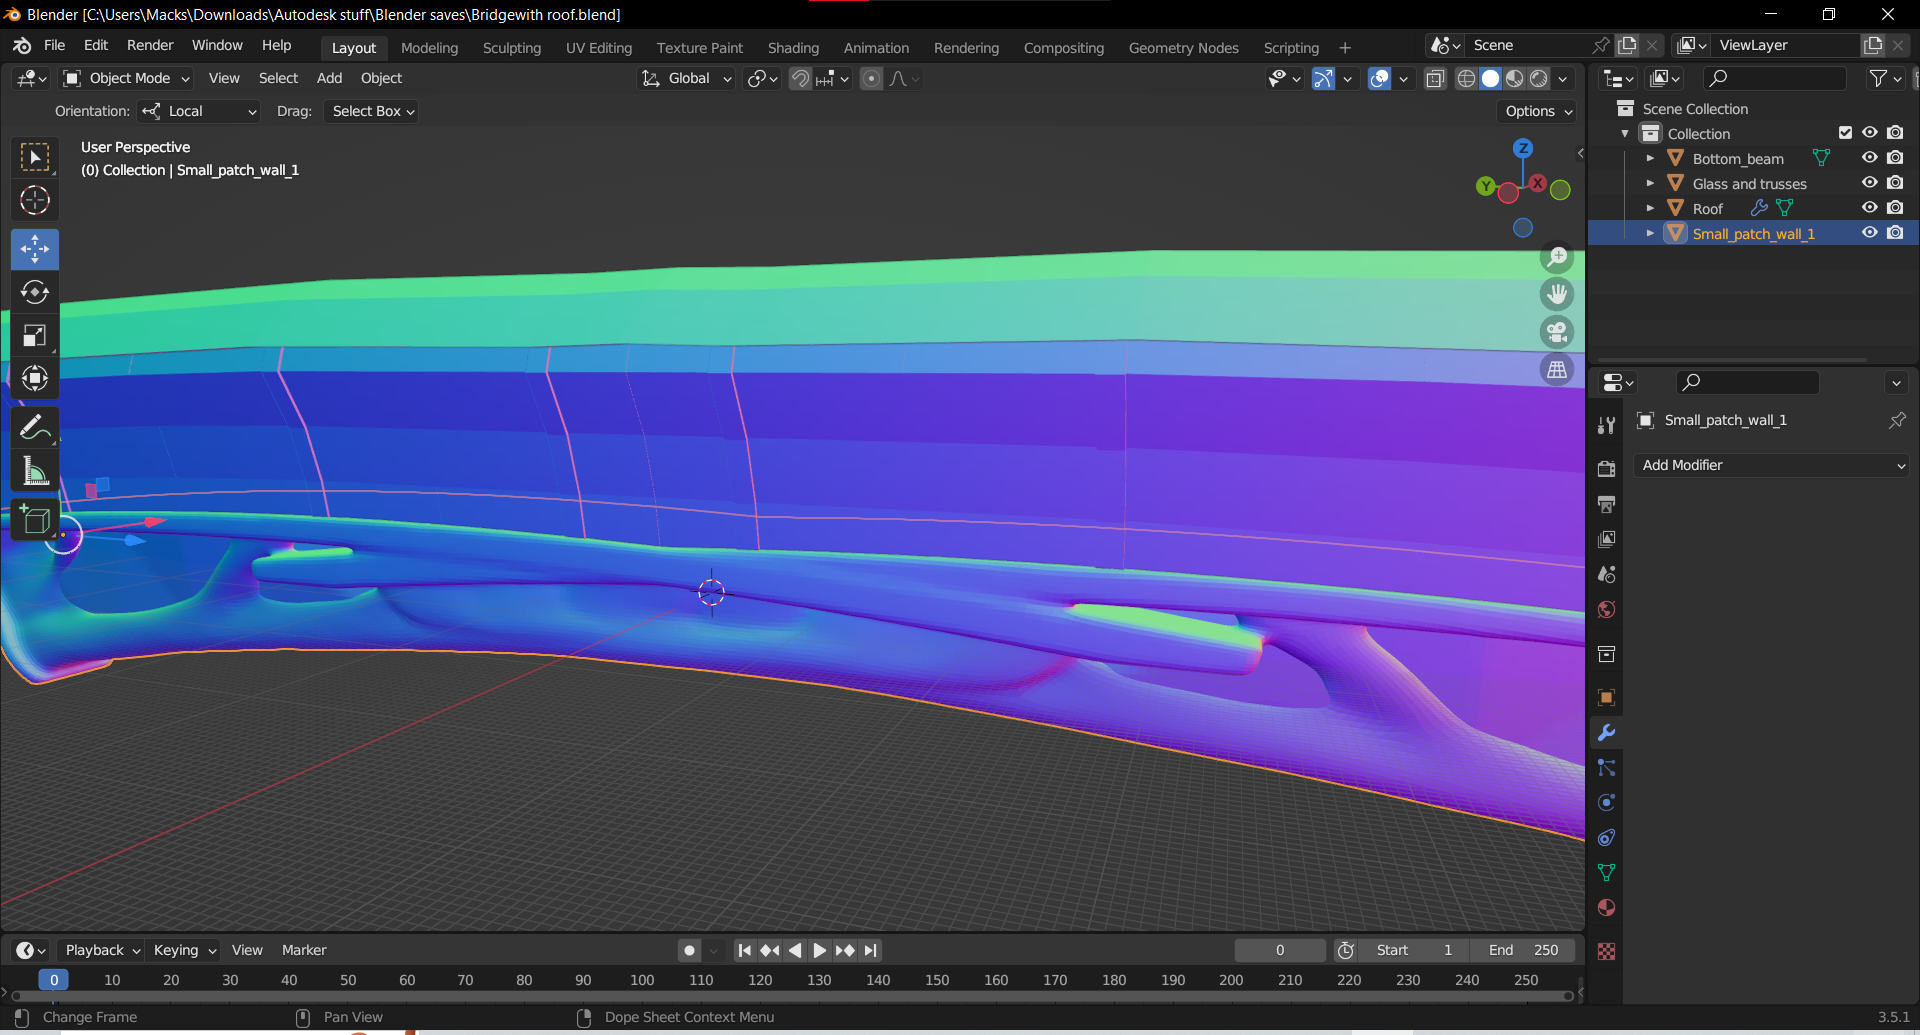Open the Global transform orientation dropdown

pos(686,78)
